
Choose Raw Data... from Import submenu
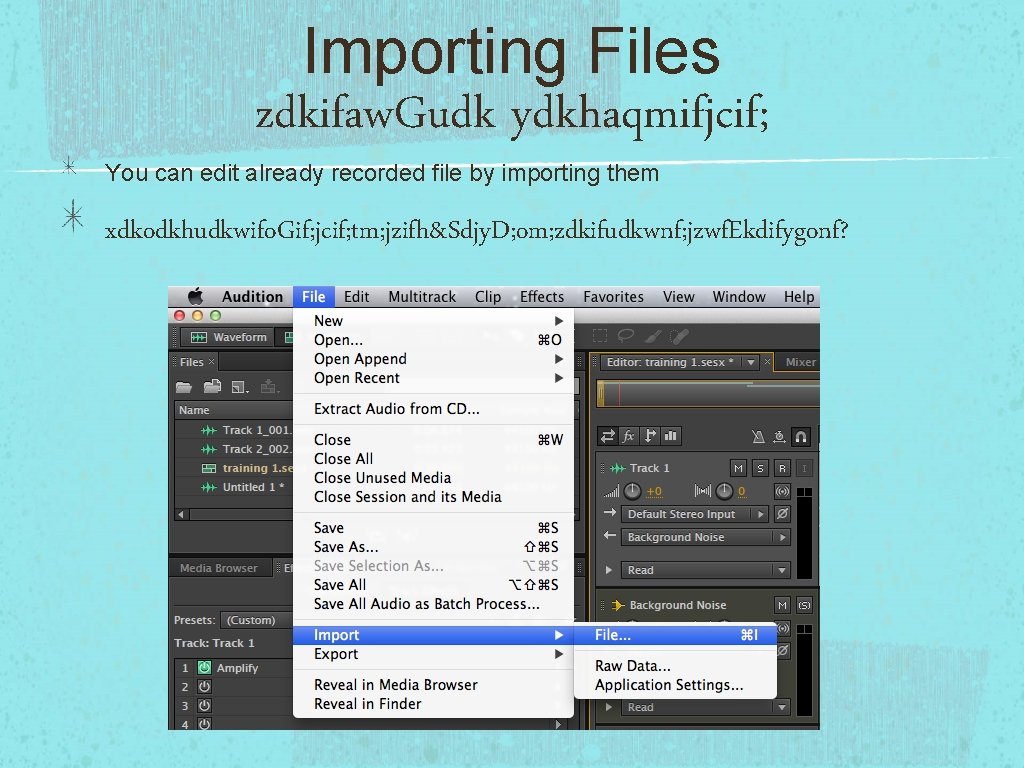tap(676, 665)
